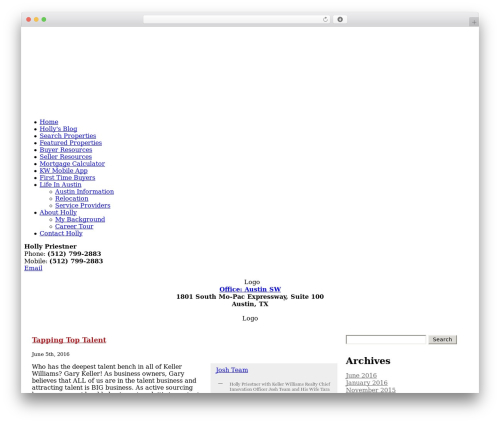Open January 2016 archive link

[367, 383]
